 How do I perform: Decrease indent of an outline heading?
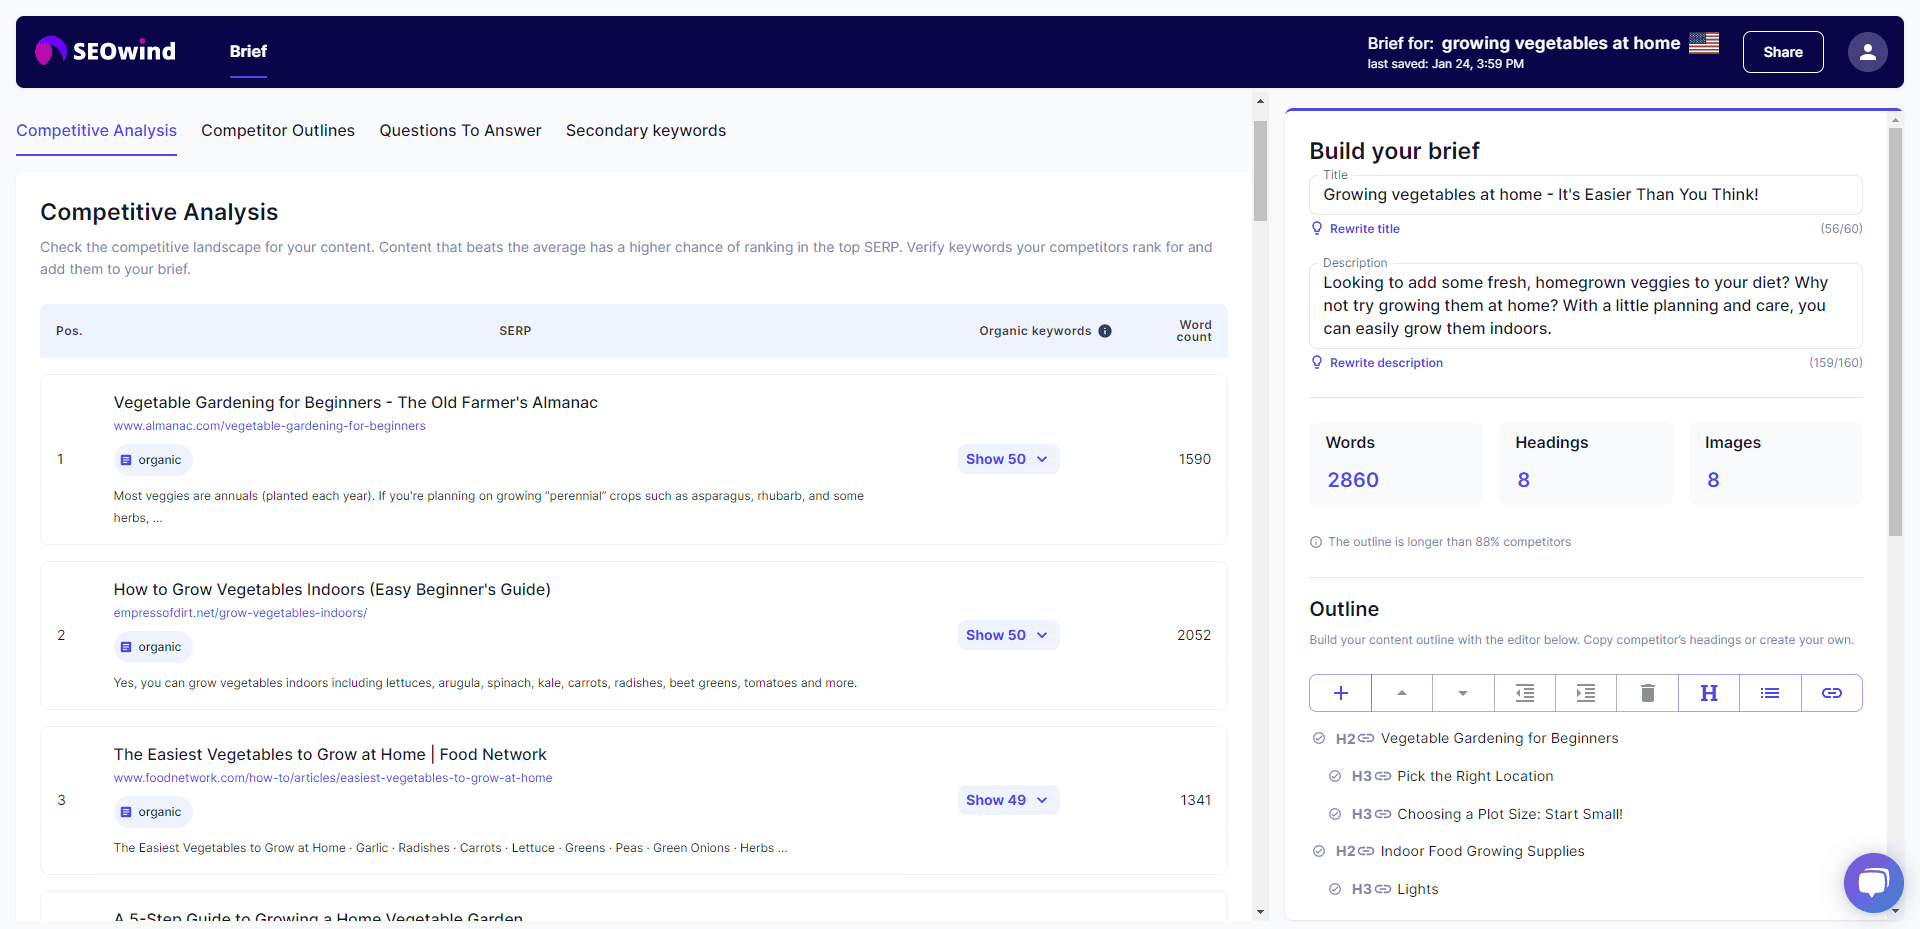[1524, 692]
